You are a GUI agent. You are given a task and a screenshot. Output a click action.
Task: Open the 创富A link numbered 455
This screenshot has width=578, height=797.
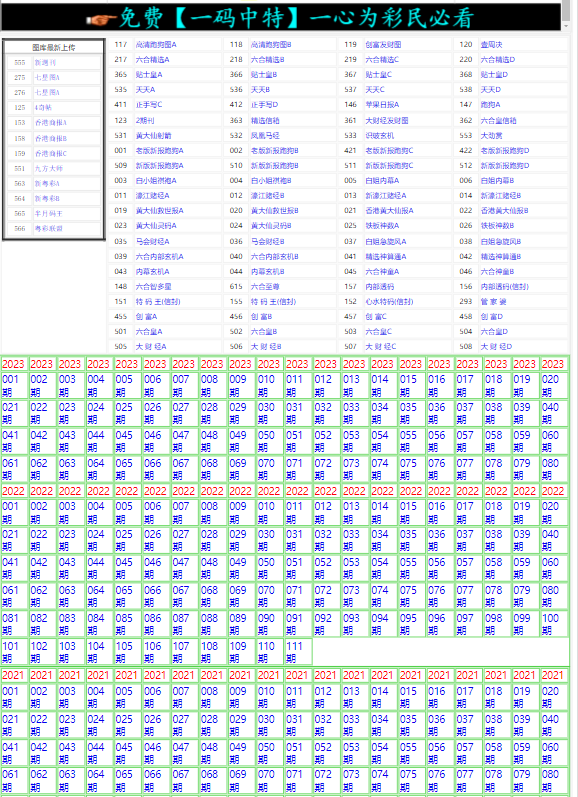point(146,317)
